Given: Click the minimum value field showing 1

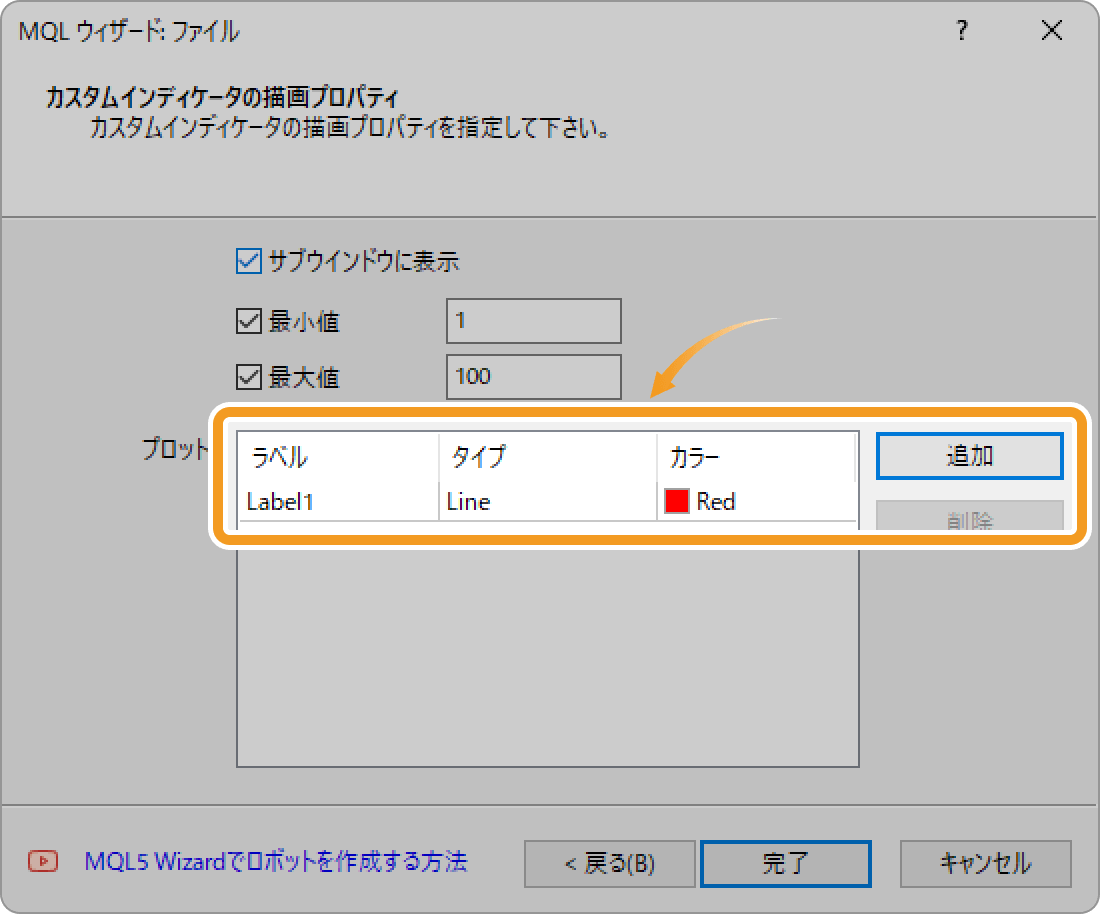Looking at the screenshot, I should pyautogui.click(x=533, y=321).
